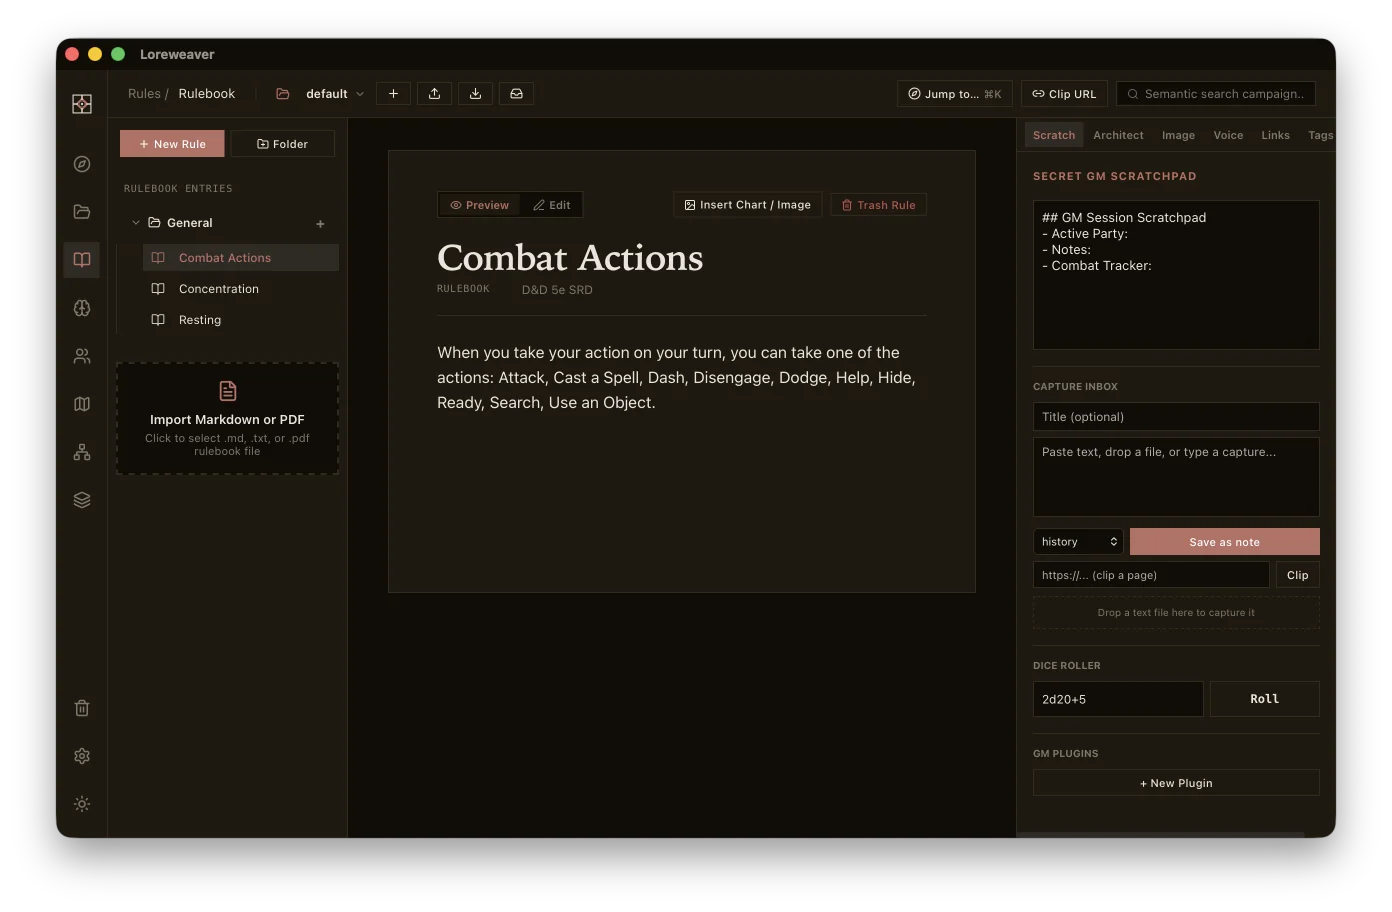Click Save as note button

click(x=1225, y=542)
